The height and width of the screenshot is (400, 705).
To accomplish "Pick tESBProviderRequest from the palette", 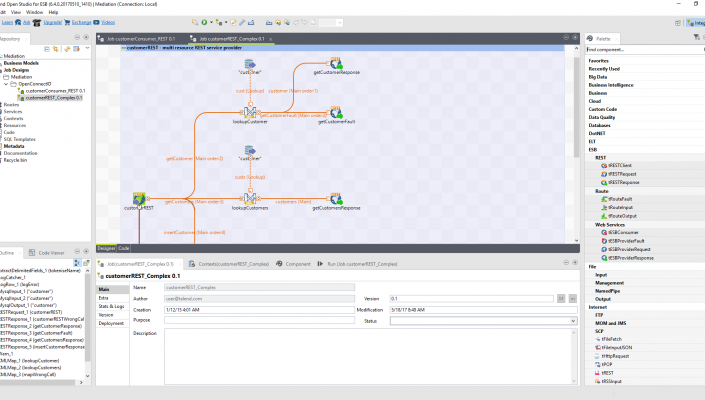I will [629, 249].
